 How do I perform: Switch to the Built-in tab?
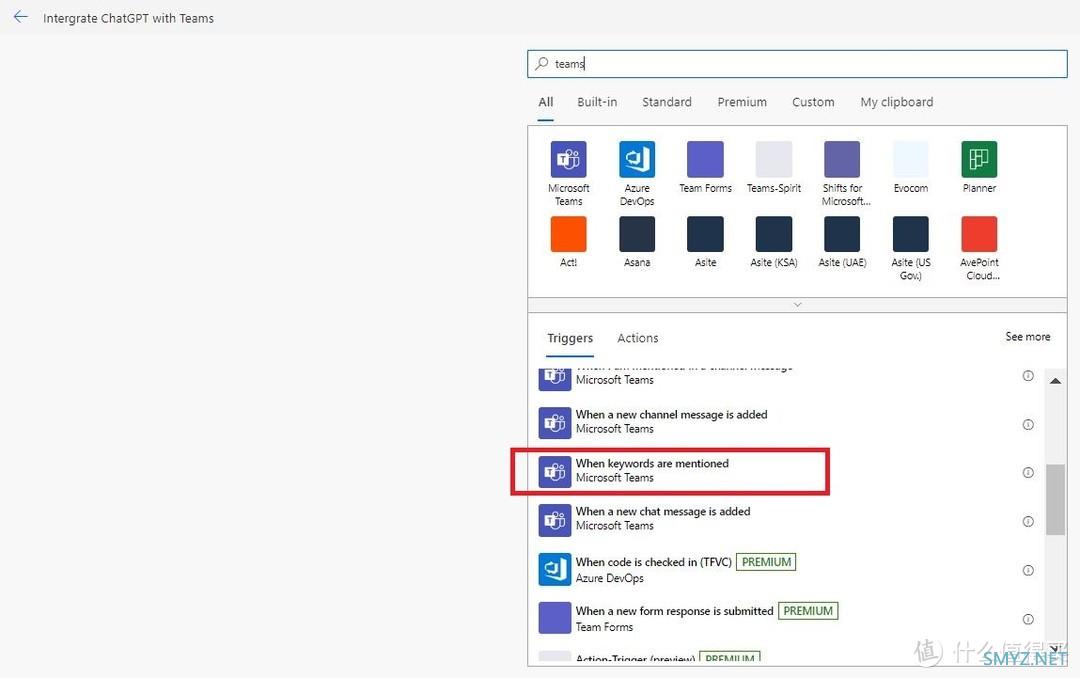(597, 102)
